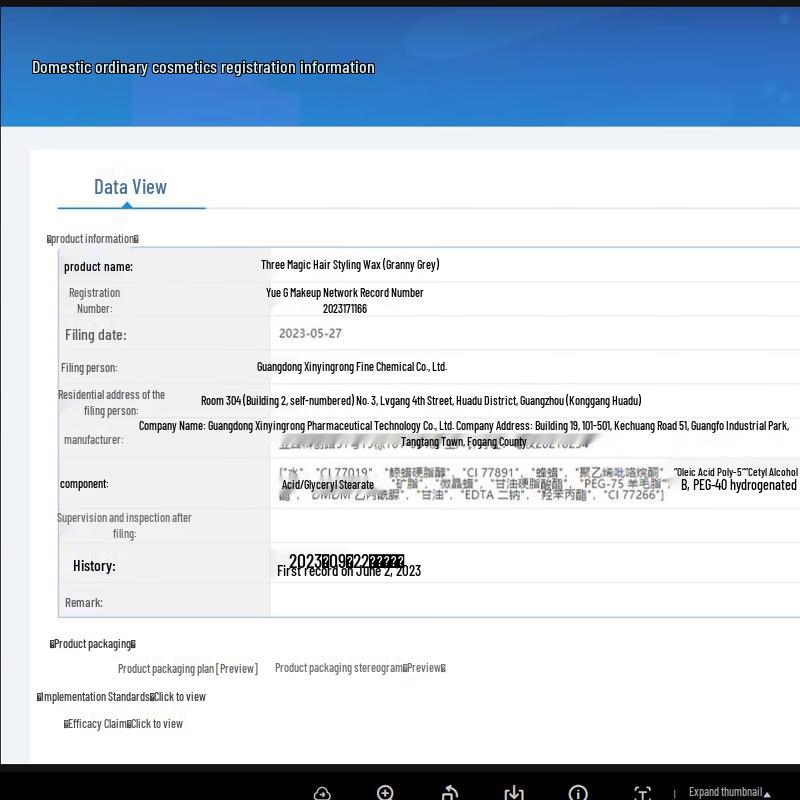
Task: Download the image with the download icon
Action: point(514,793)
